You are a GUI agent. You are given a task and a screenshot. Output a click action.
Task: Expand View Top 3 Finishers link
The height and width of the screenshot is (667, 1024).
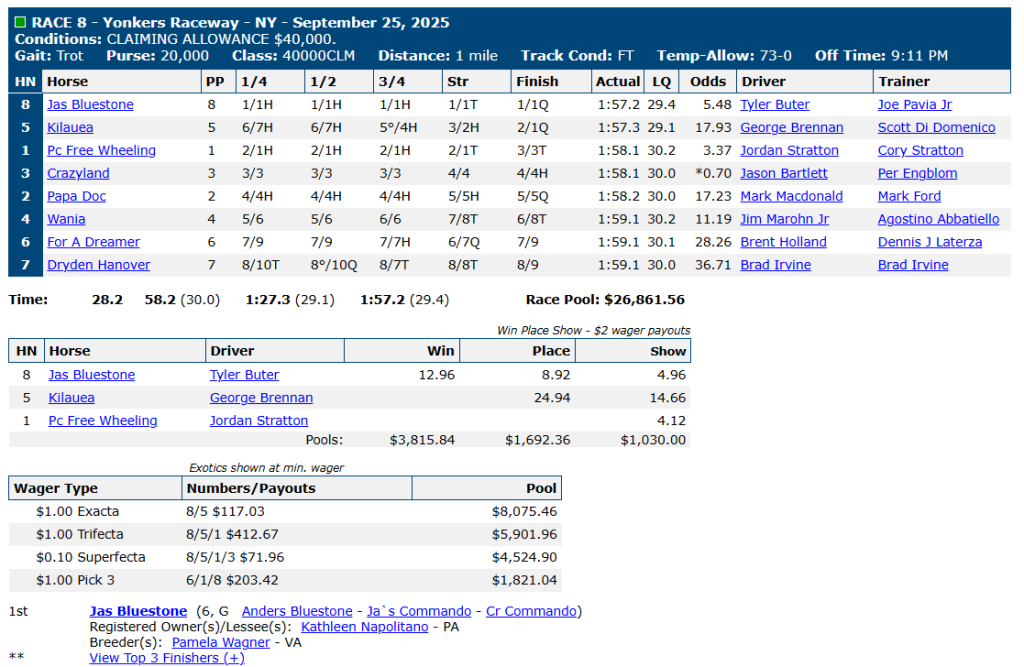click(166, 657)
